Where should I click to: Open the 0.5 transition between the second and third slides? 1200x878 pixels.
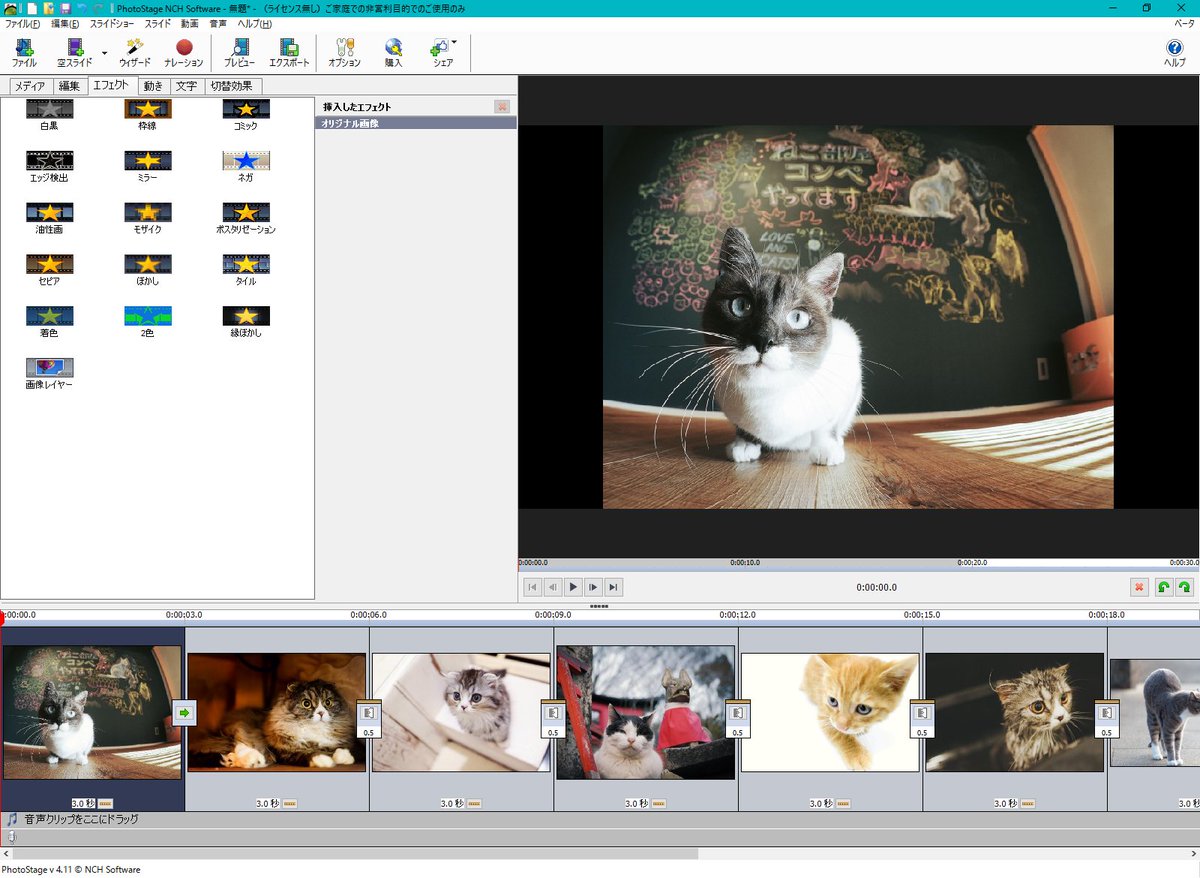click(x=369, y=718)
